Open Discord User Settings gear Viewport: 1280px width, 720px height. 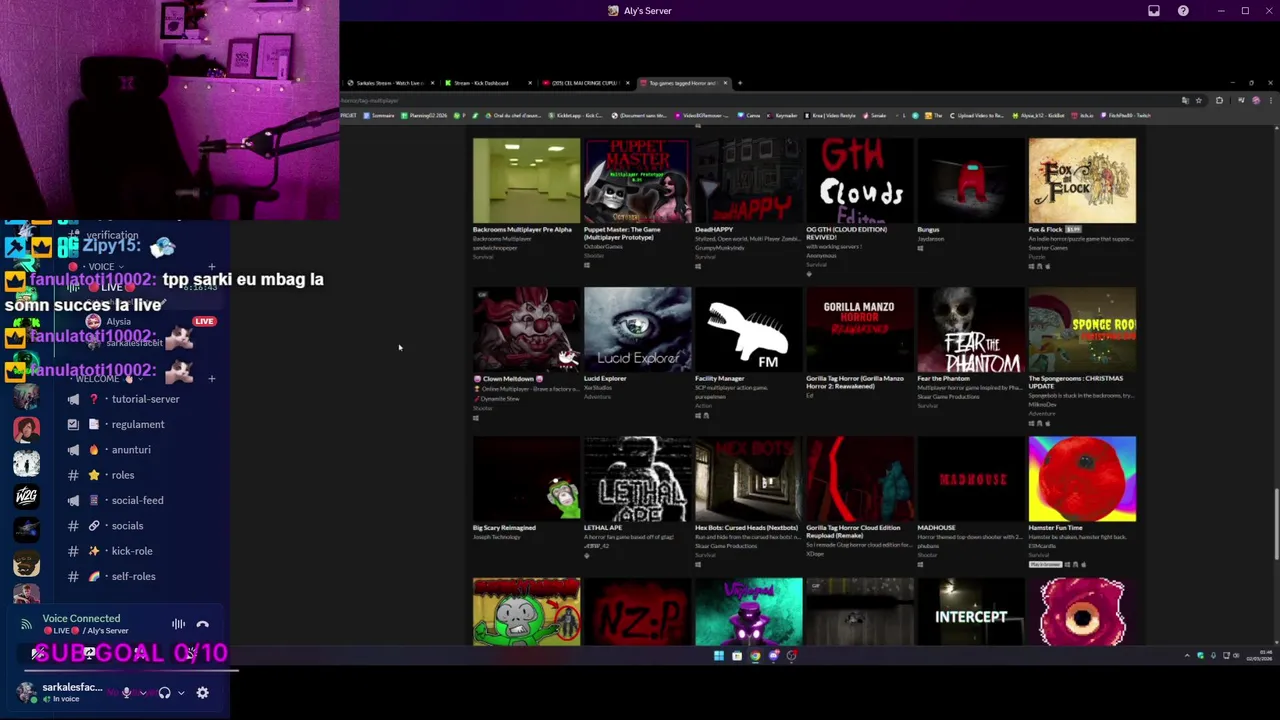pyautogui.click(x=203, y=692)
